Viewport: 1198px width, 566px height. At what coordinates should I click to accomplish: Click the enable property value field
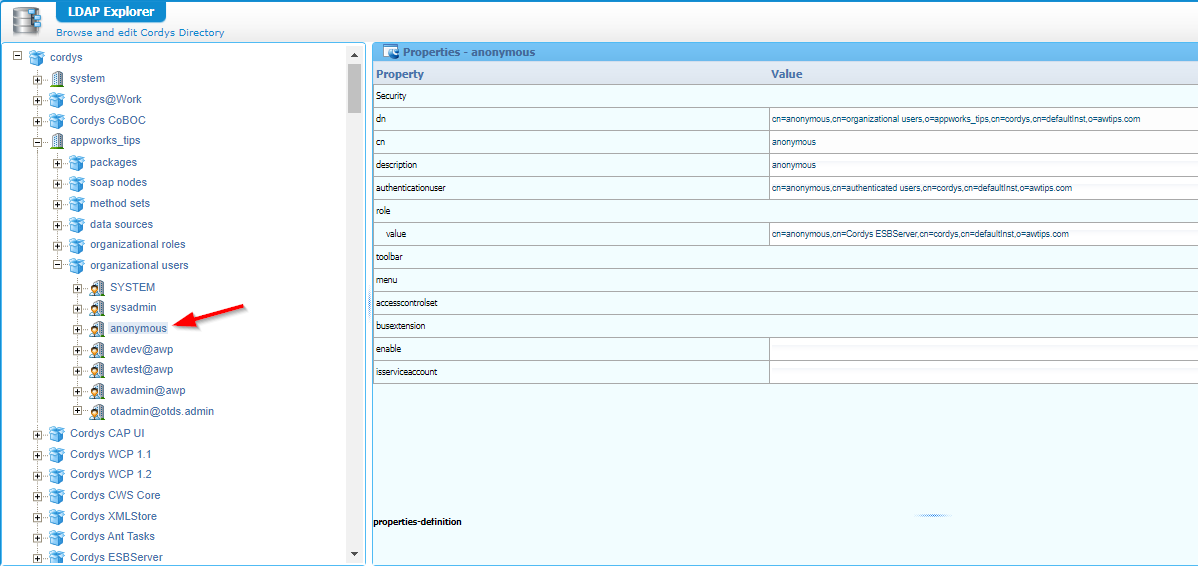pyautogui.click(x=983, y=349)
